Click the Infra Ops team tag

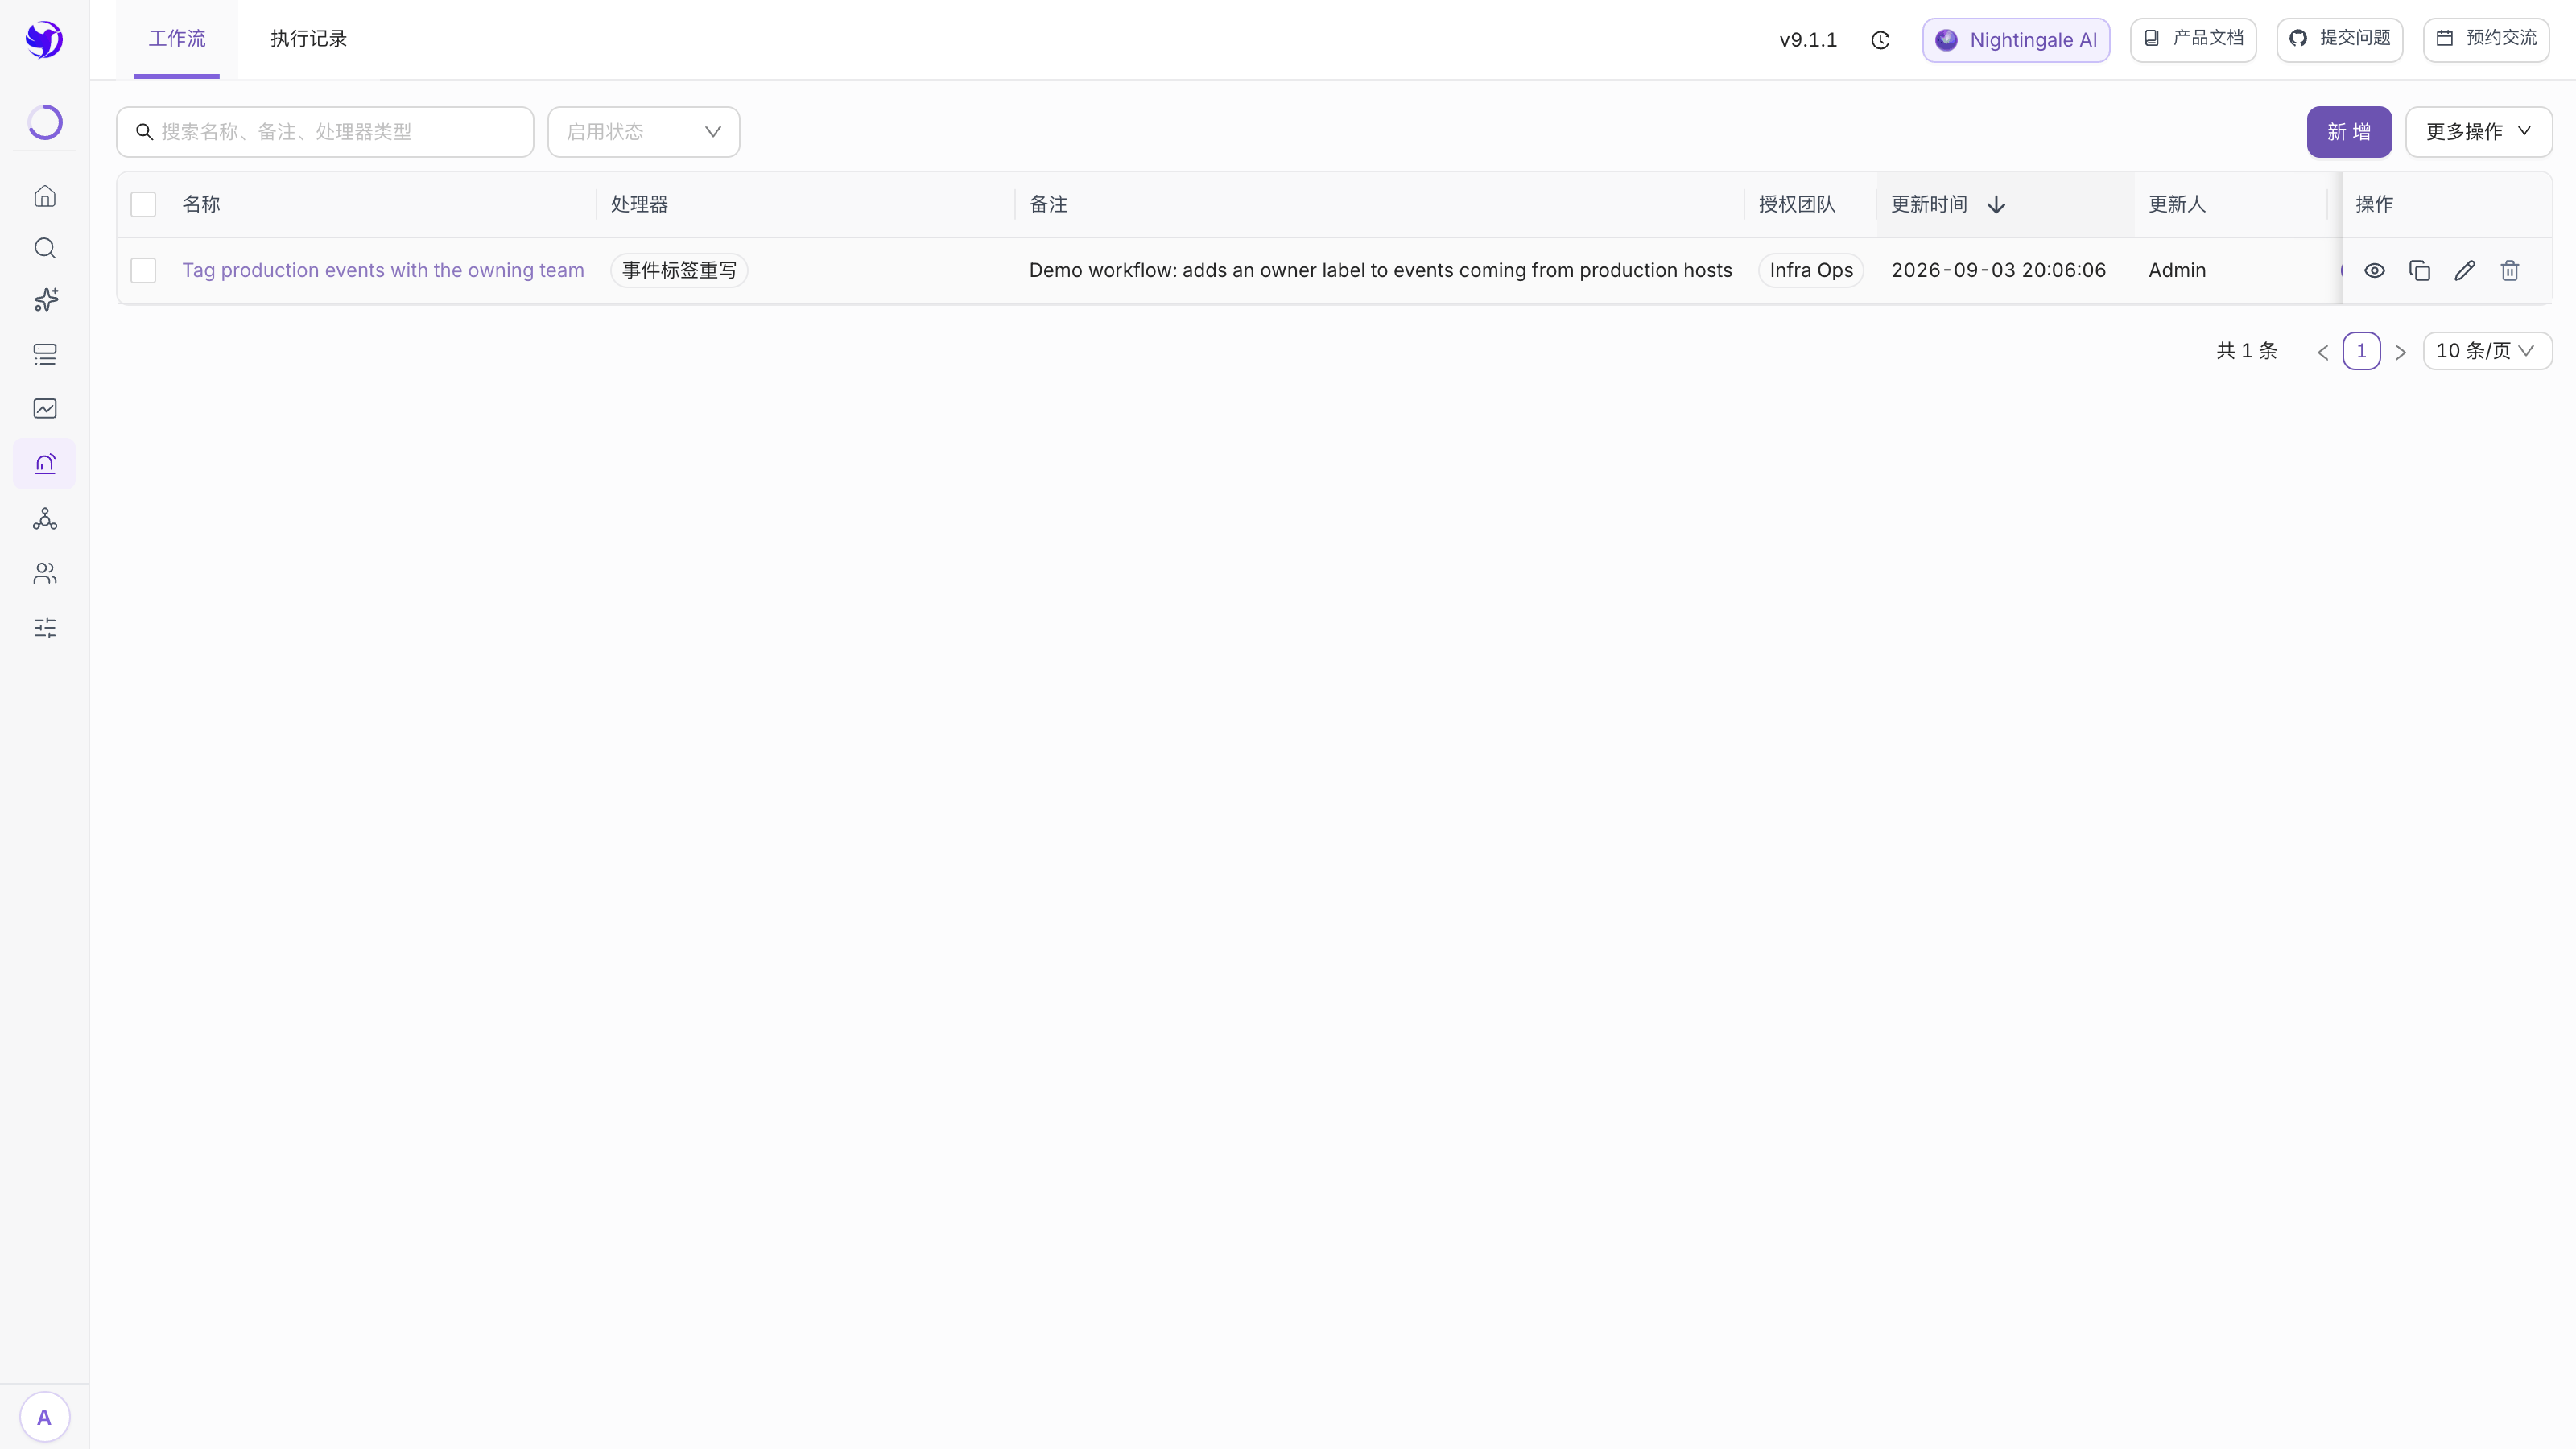pyautogui.click(x=1811, y=271)
